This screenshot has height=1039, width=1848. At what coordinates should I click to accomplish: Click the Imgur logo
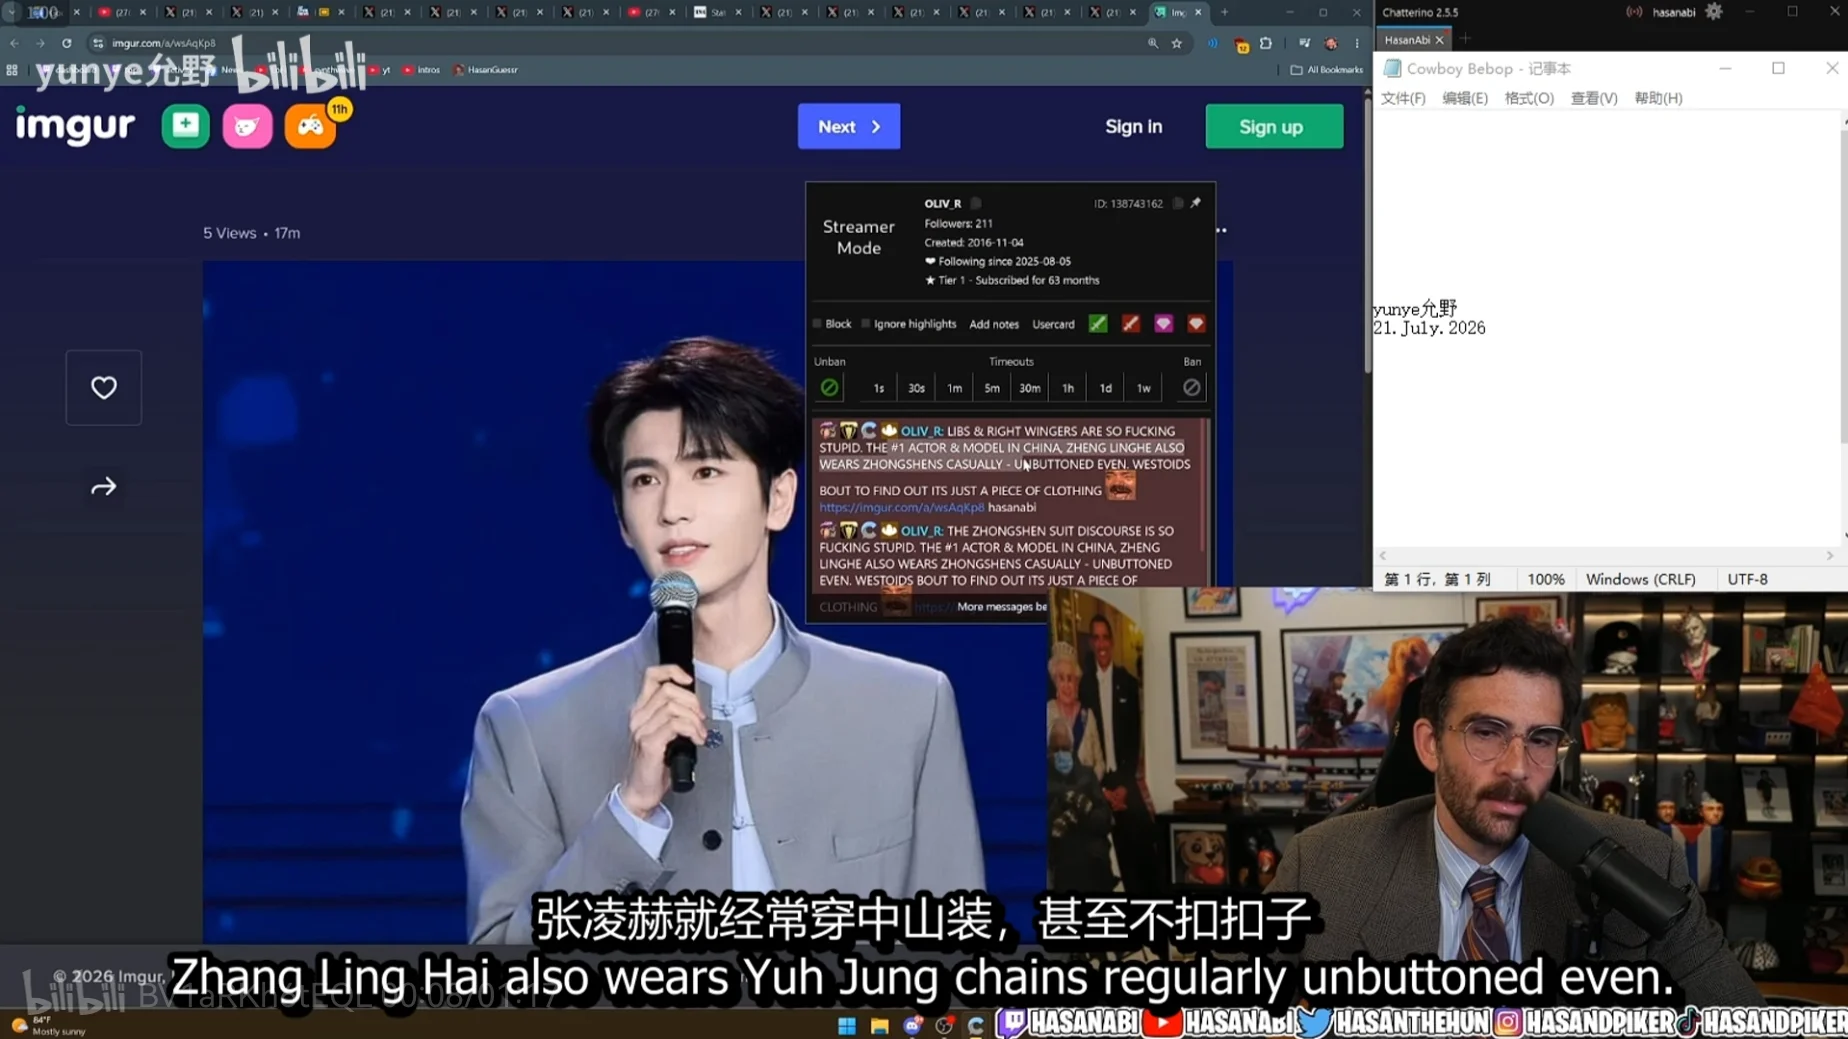click(x=75, y=126)
